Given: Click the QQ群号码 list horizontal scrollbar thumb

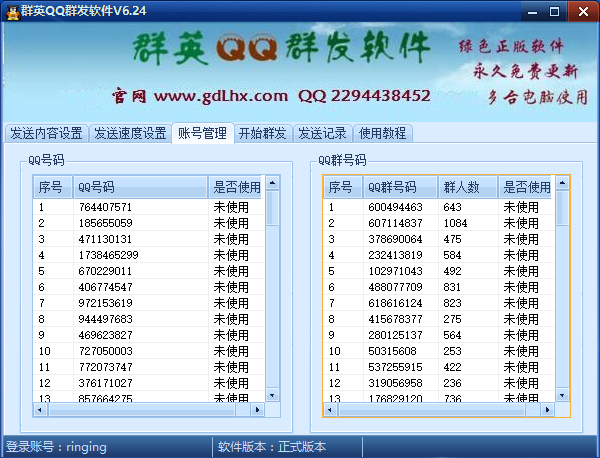Looking at the screenshot, I should (x=432, y=410).
